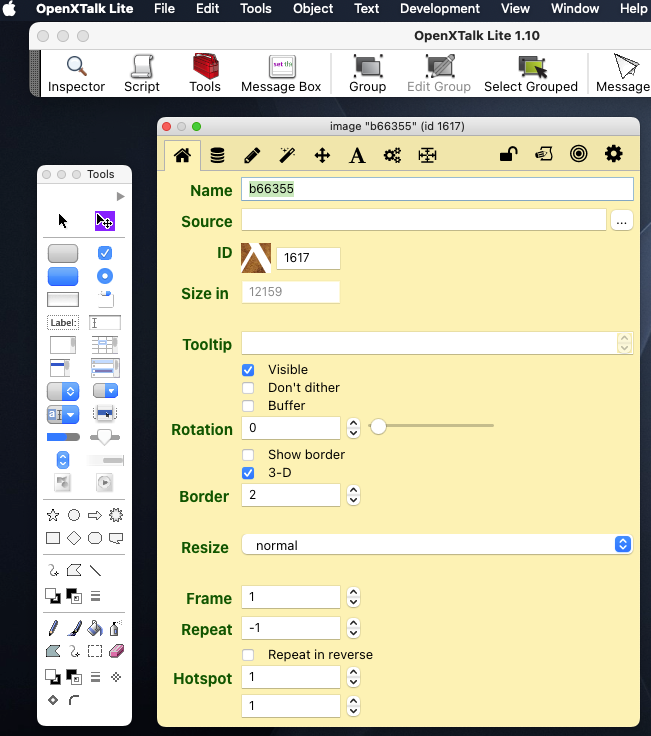Viewport: 651px width, 736px height.
Task: Click the ID field showing 1617
Action: point(308,258)
